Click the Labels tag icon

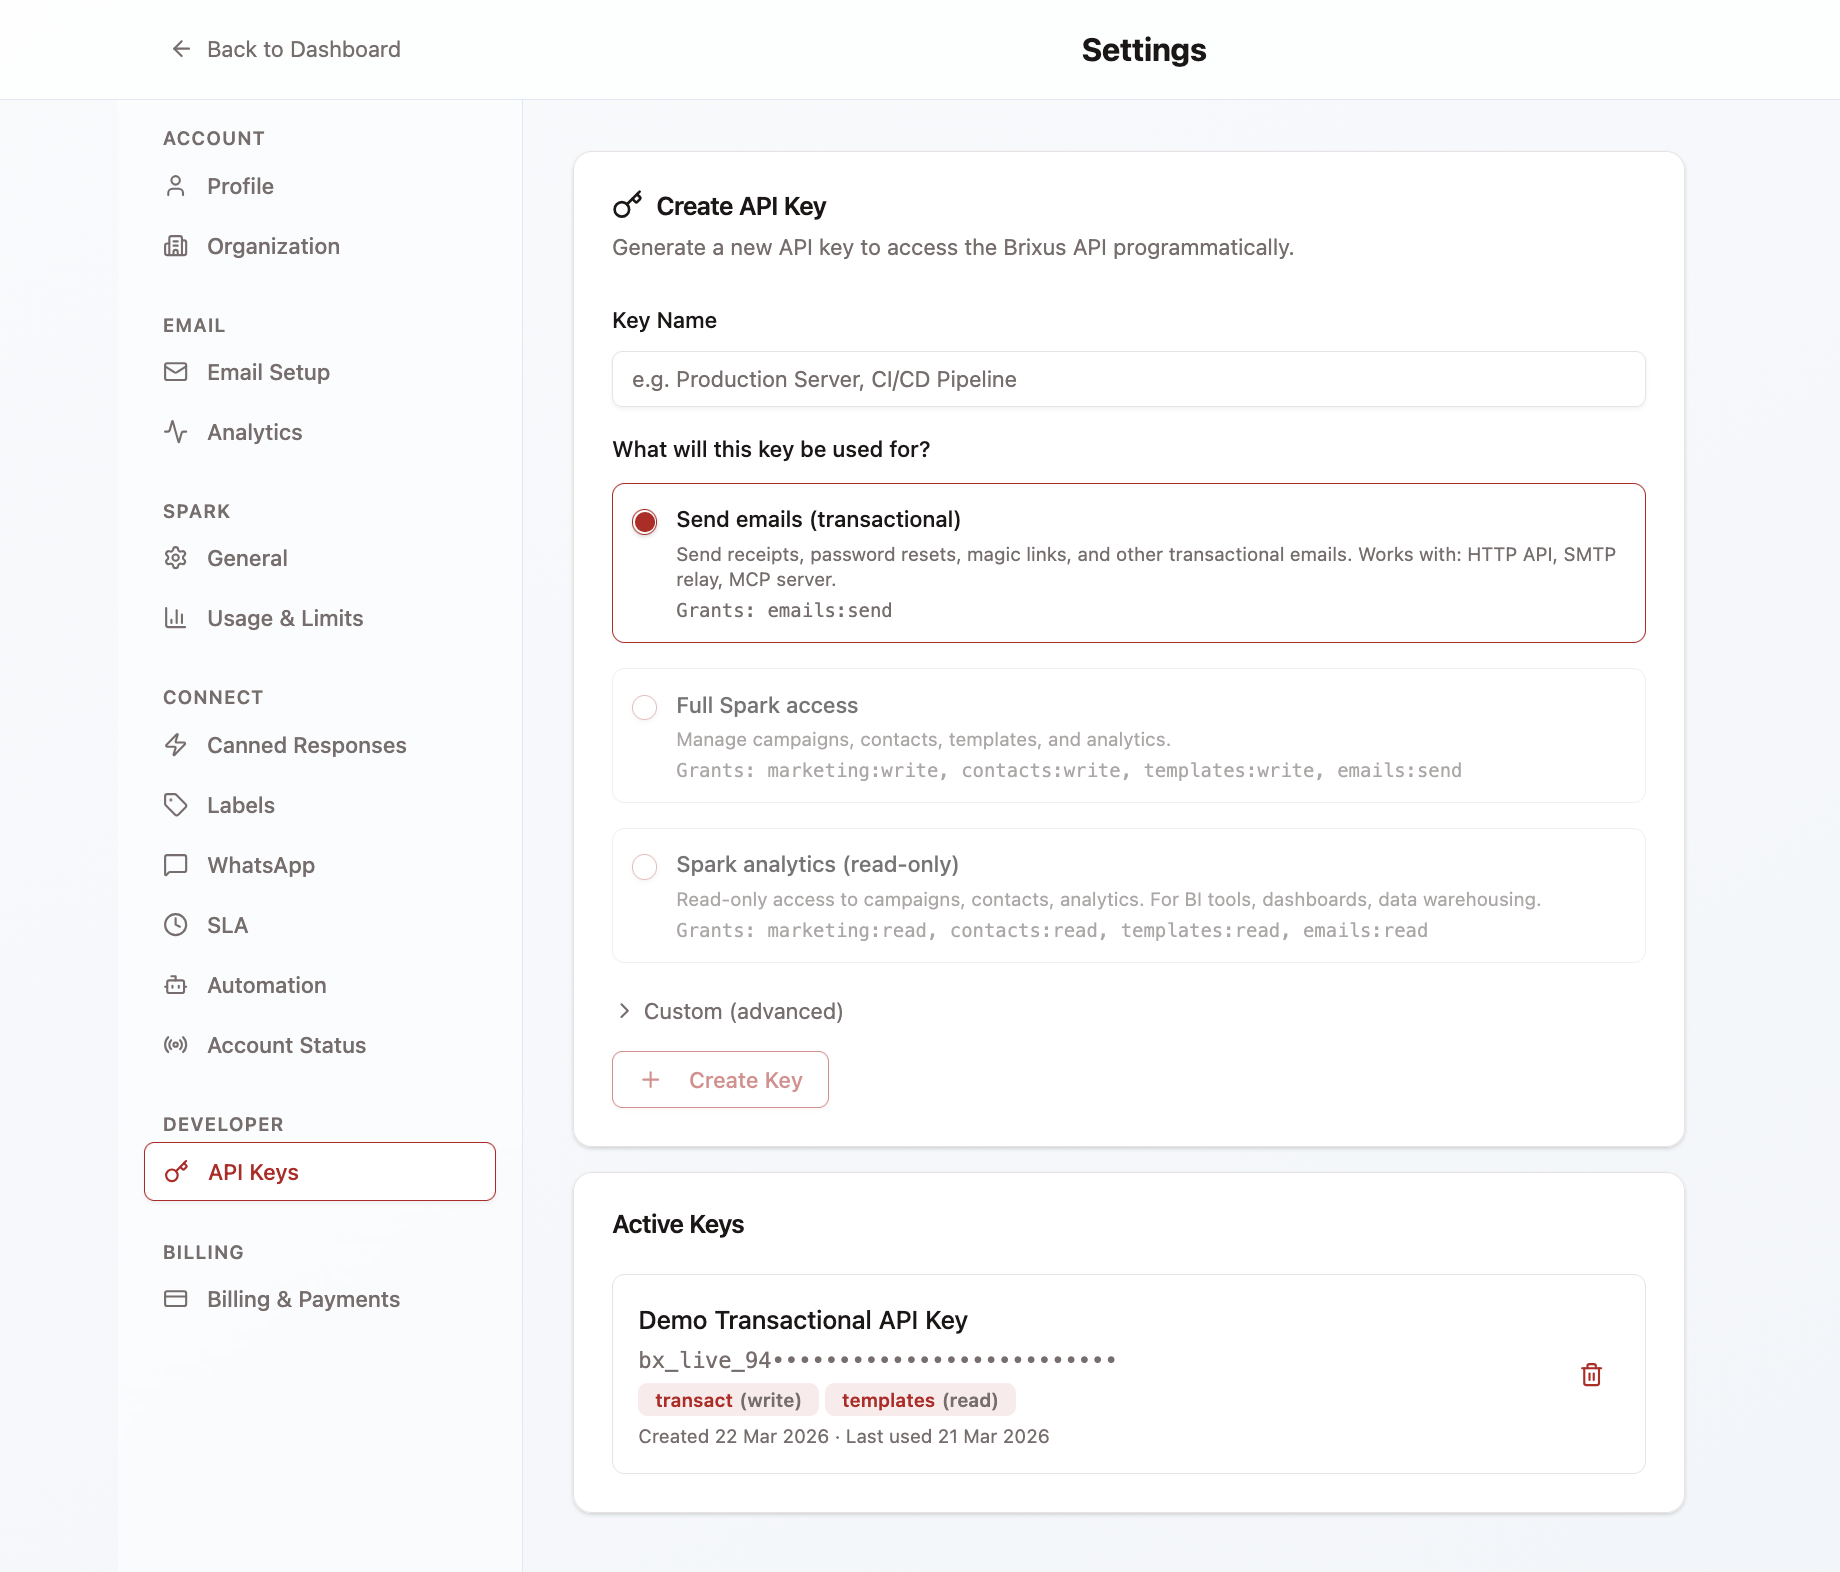[x=176, y=805]
